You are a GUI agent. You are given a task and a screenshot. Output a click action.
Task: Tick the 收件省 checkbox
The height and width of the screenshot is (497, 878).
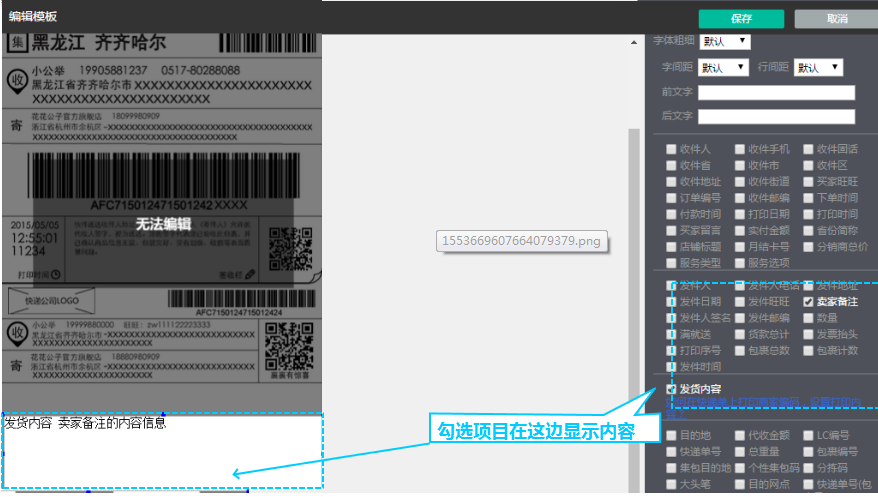coord(671,166)
